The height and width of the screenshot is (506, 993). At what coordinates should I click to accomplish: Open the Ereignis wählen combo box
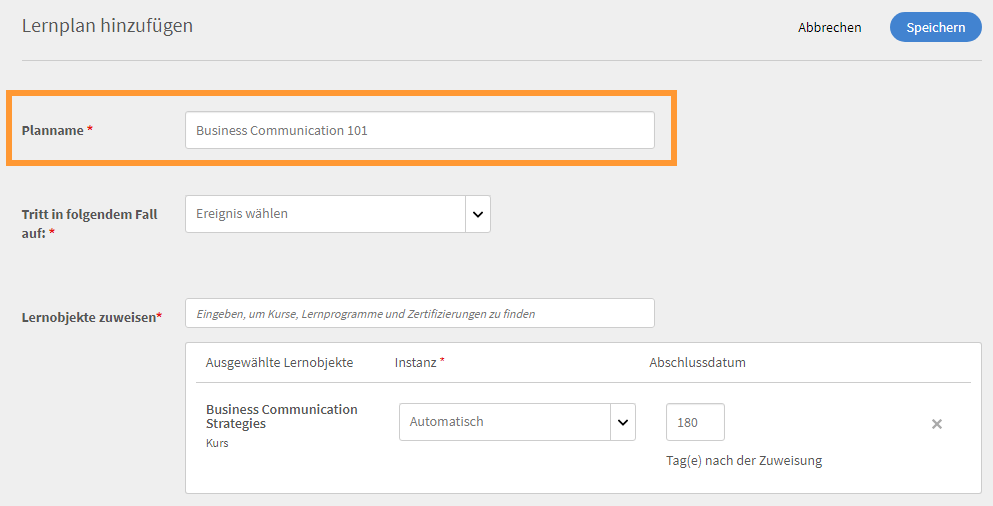(325, 213)
